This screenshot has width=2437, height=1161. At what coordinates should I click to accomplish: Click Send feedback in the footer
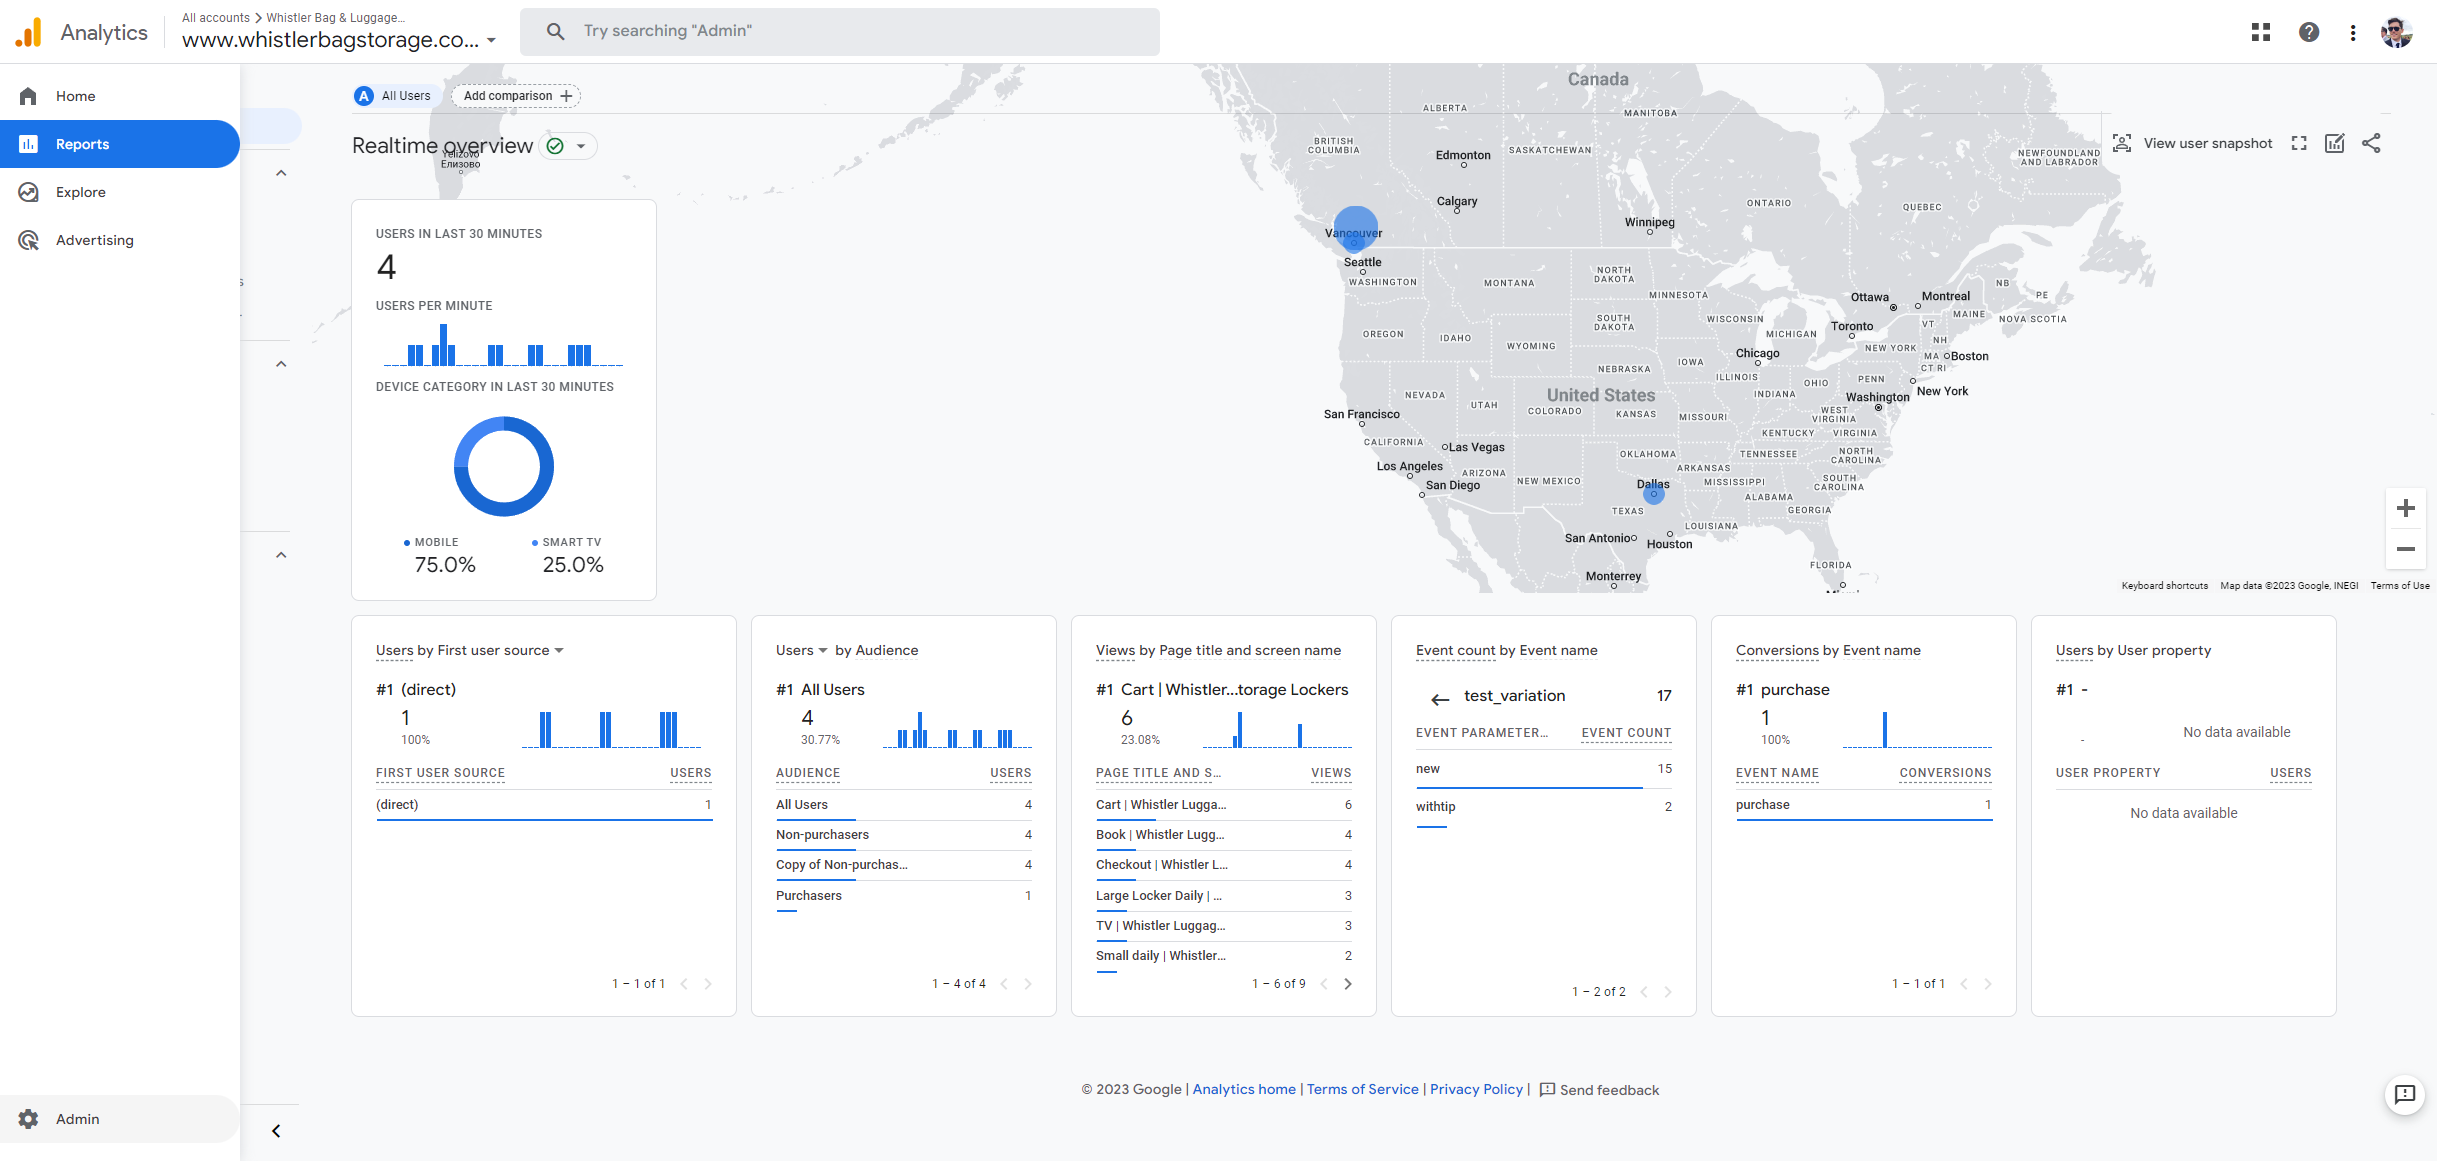coord(1600,1090)
